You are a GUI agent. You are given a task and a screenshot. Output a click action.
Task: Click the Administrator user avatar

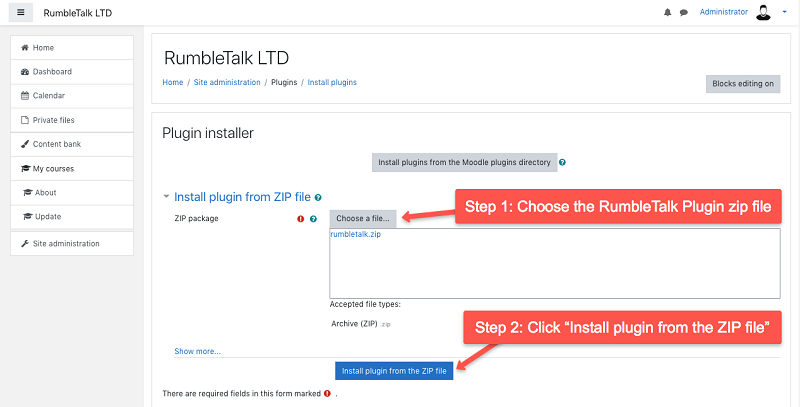764,12
